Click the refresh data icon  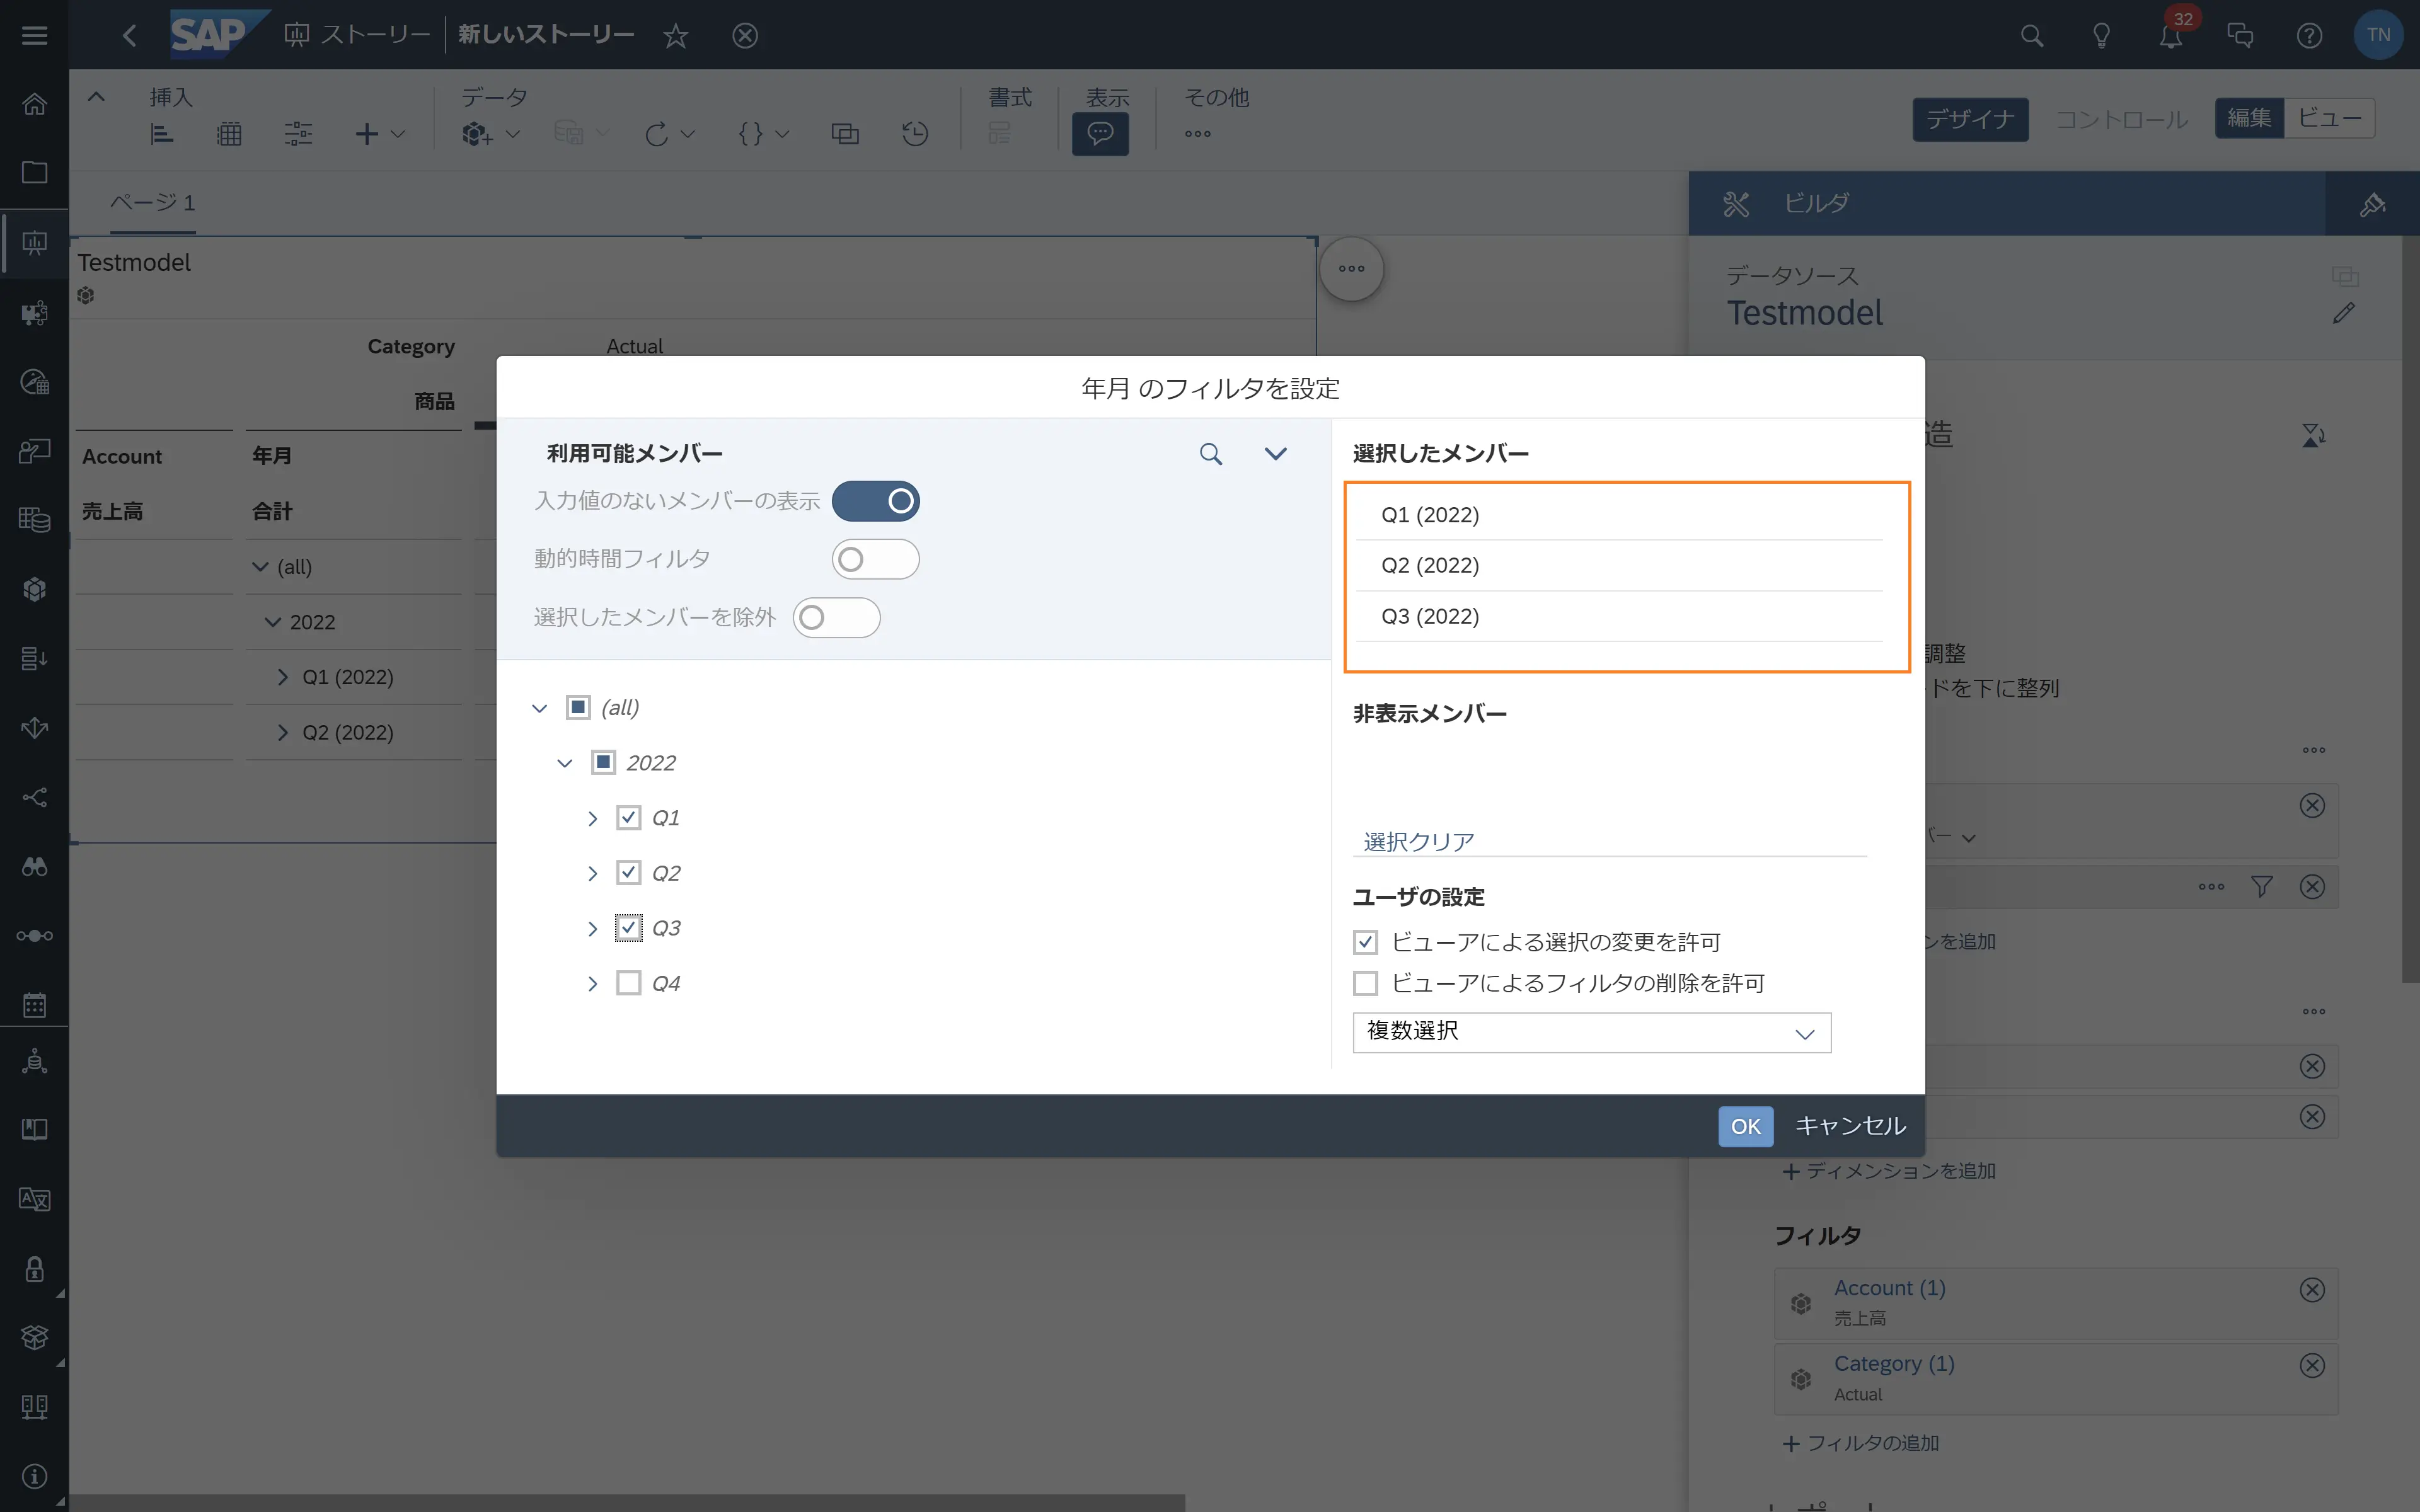pos(656,133)
